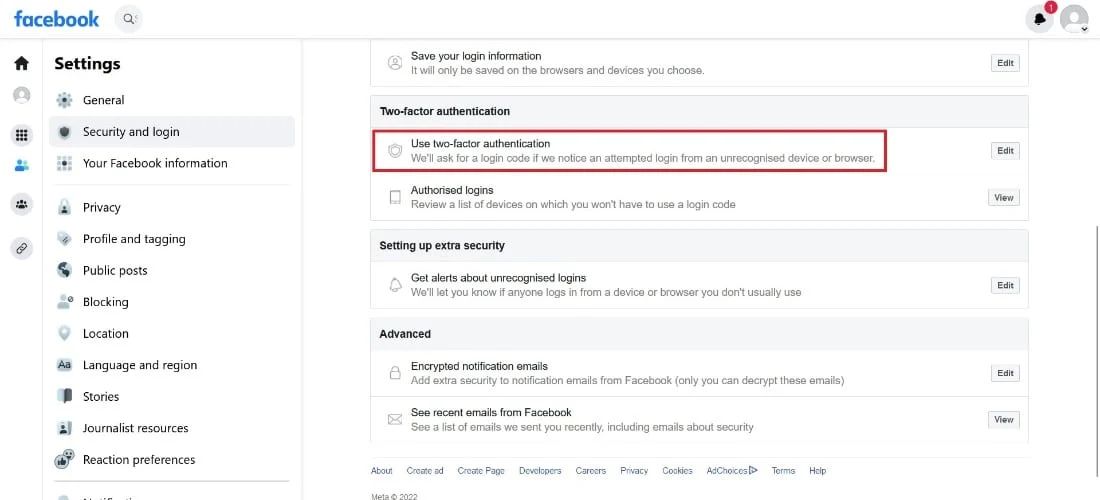
Task: Open the apps grid menu icon
Action: pyautogui.click(x=22, y=135)
